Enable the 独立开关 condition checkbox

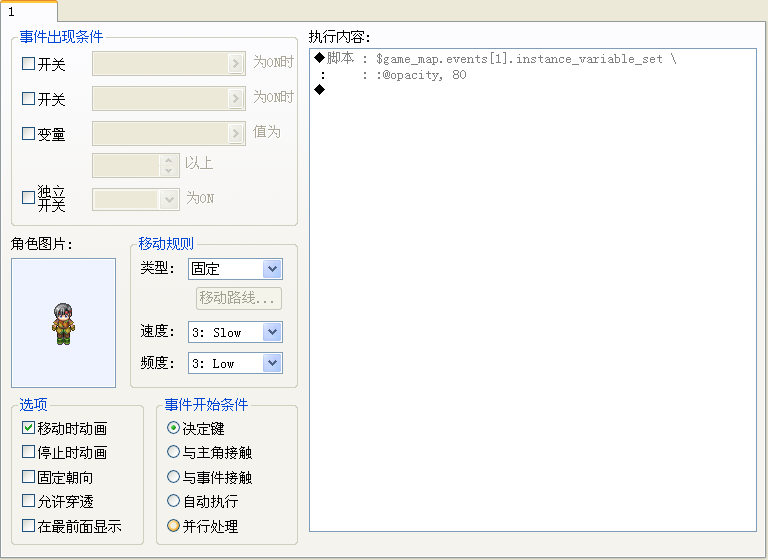point(28,197)
